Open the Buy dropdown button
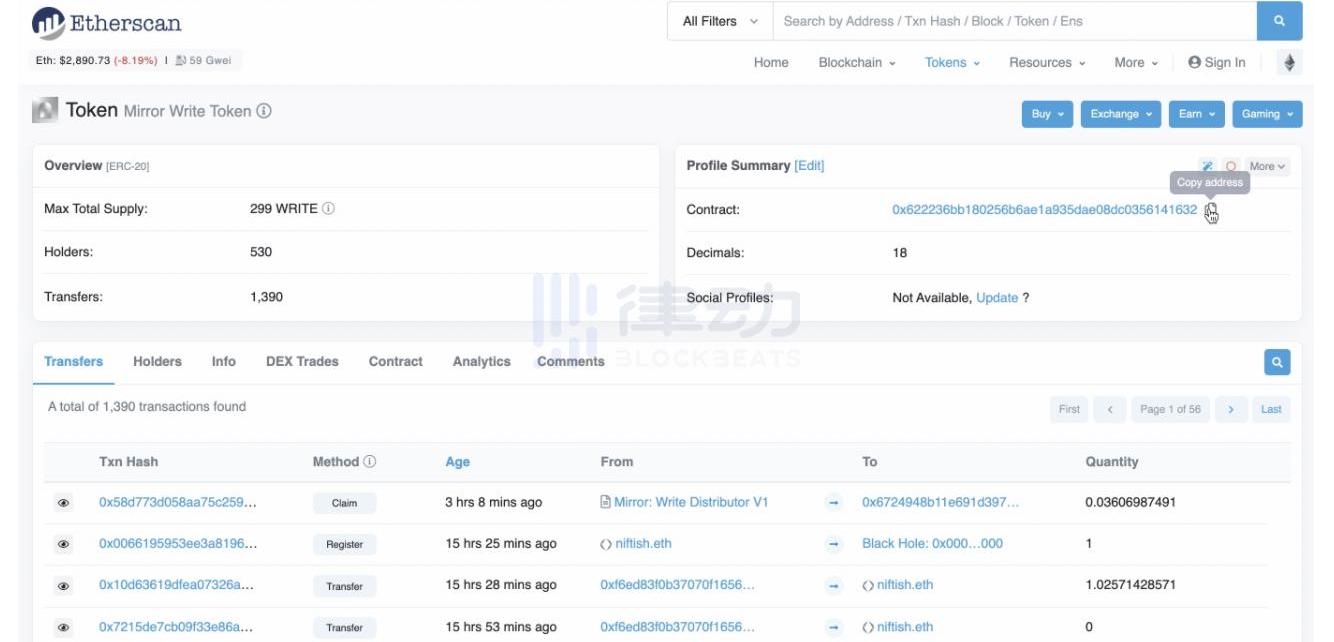The image size is (1334, 642). (x=1047, y=114)
